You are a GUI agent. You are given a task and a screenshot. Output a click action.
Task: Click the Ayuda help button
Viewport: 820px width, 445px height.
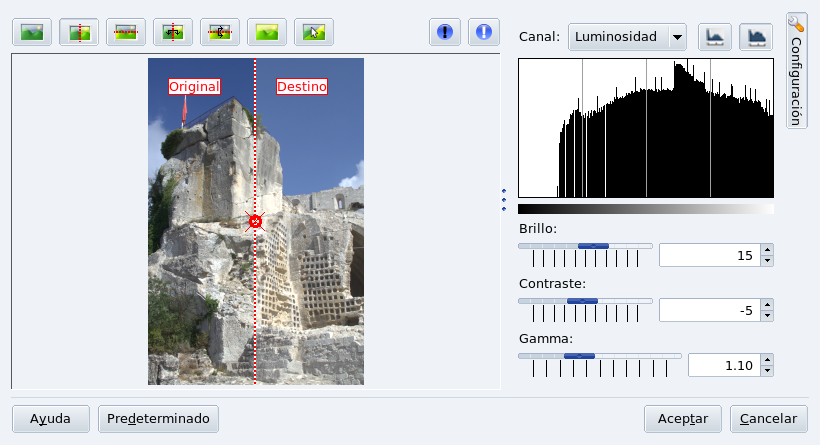click(x=50, y=419)
